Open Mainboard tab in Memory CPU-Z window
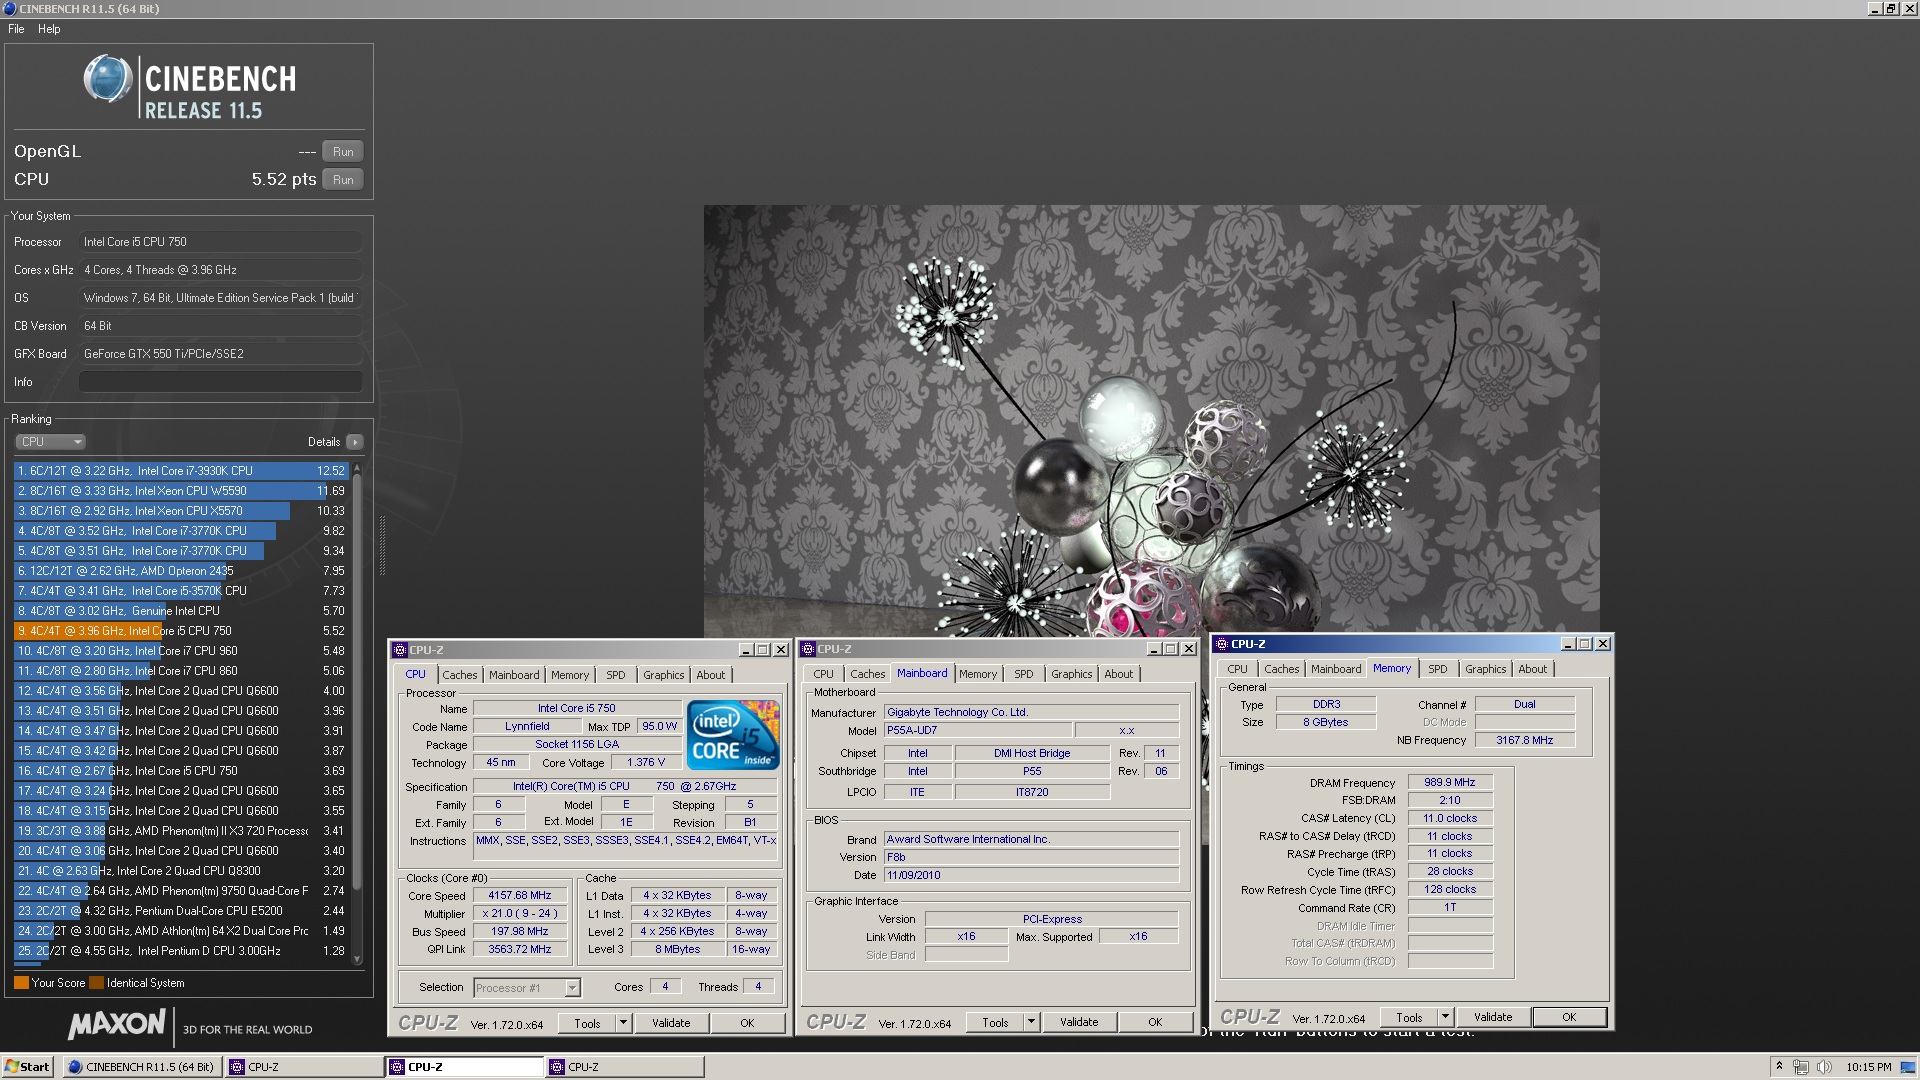This screenshot has width=1920, height=1080. tap(1336, 669)
